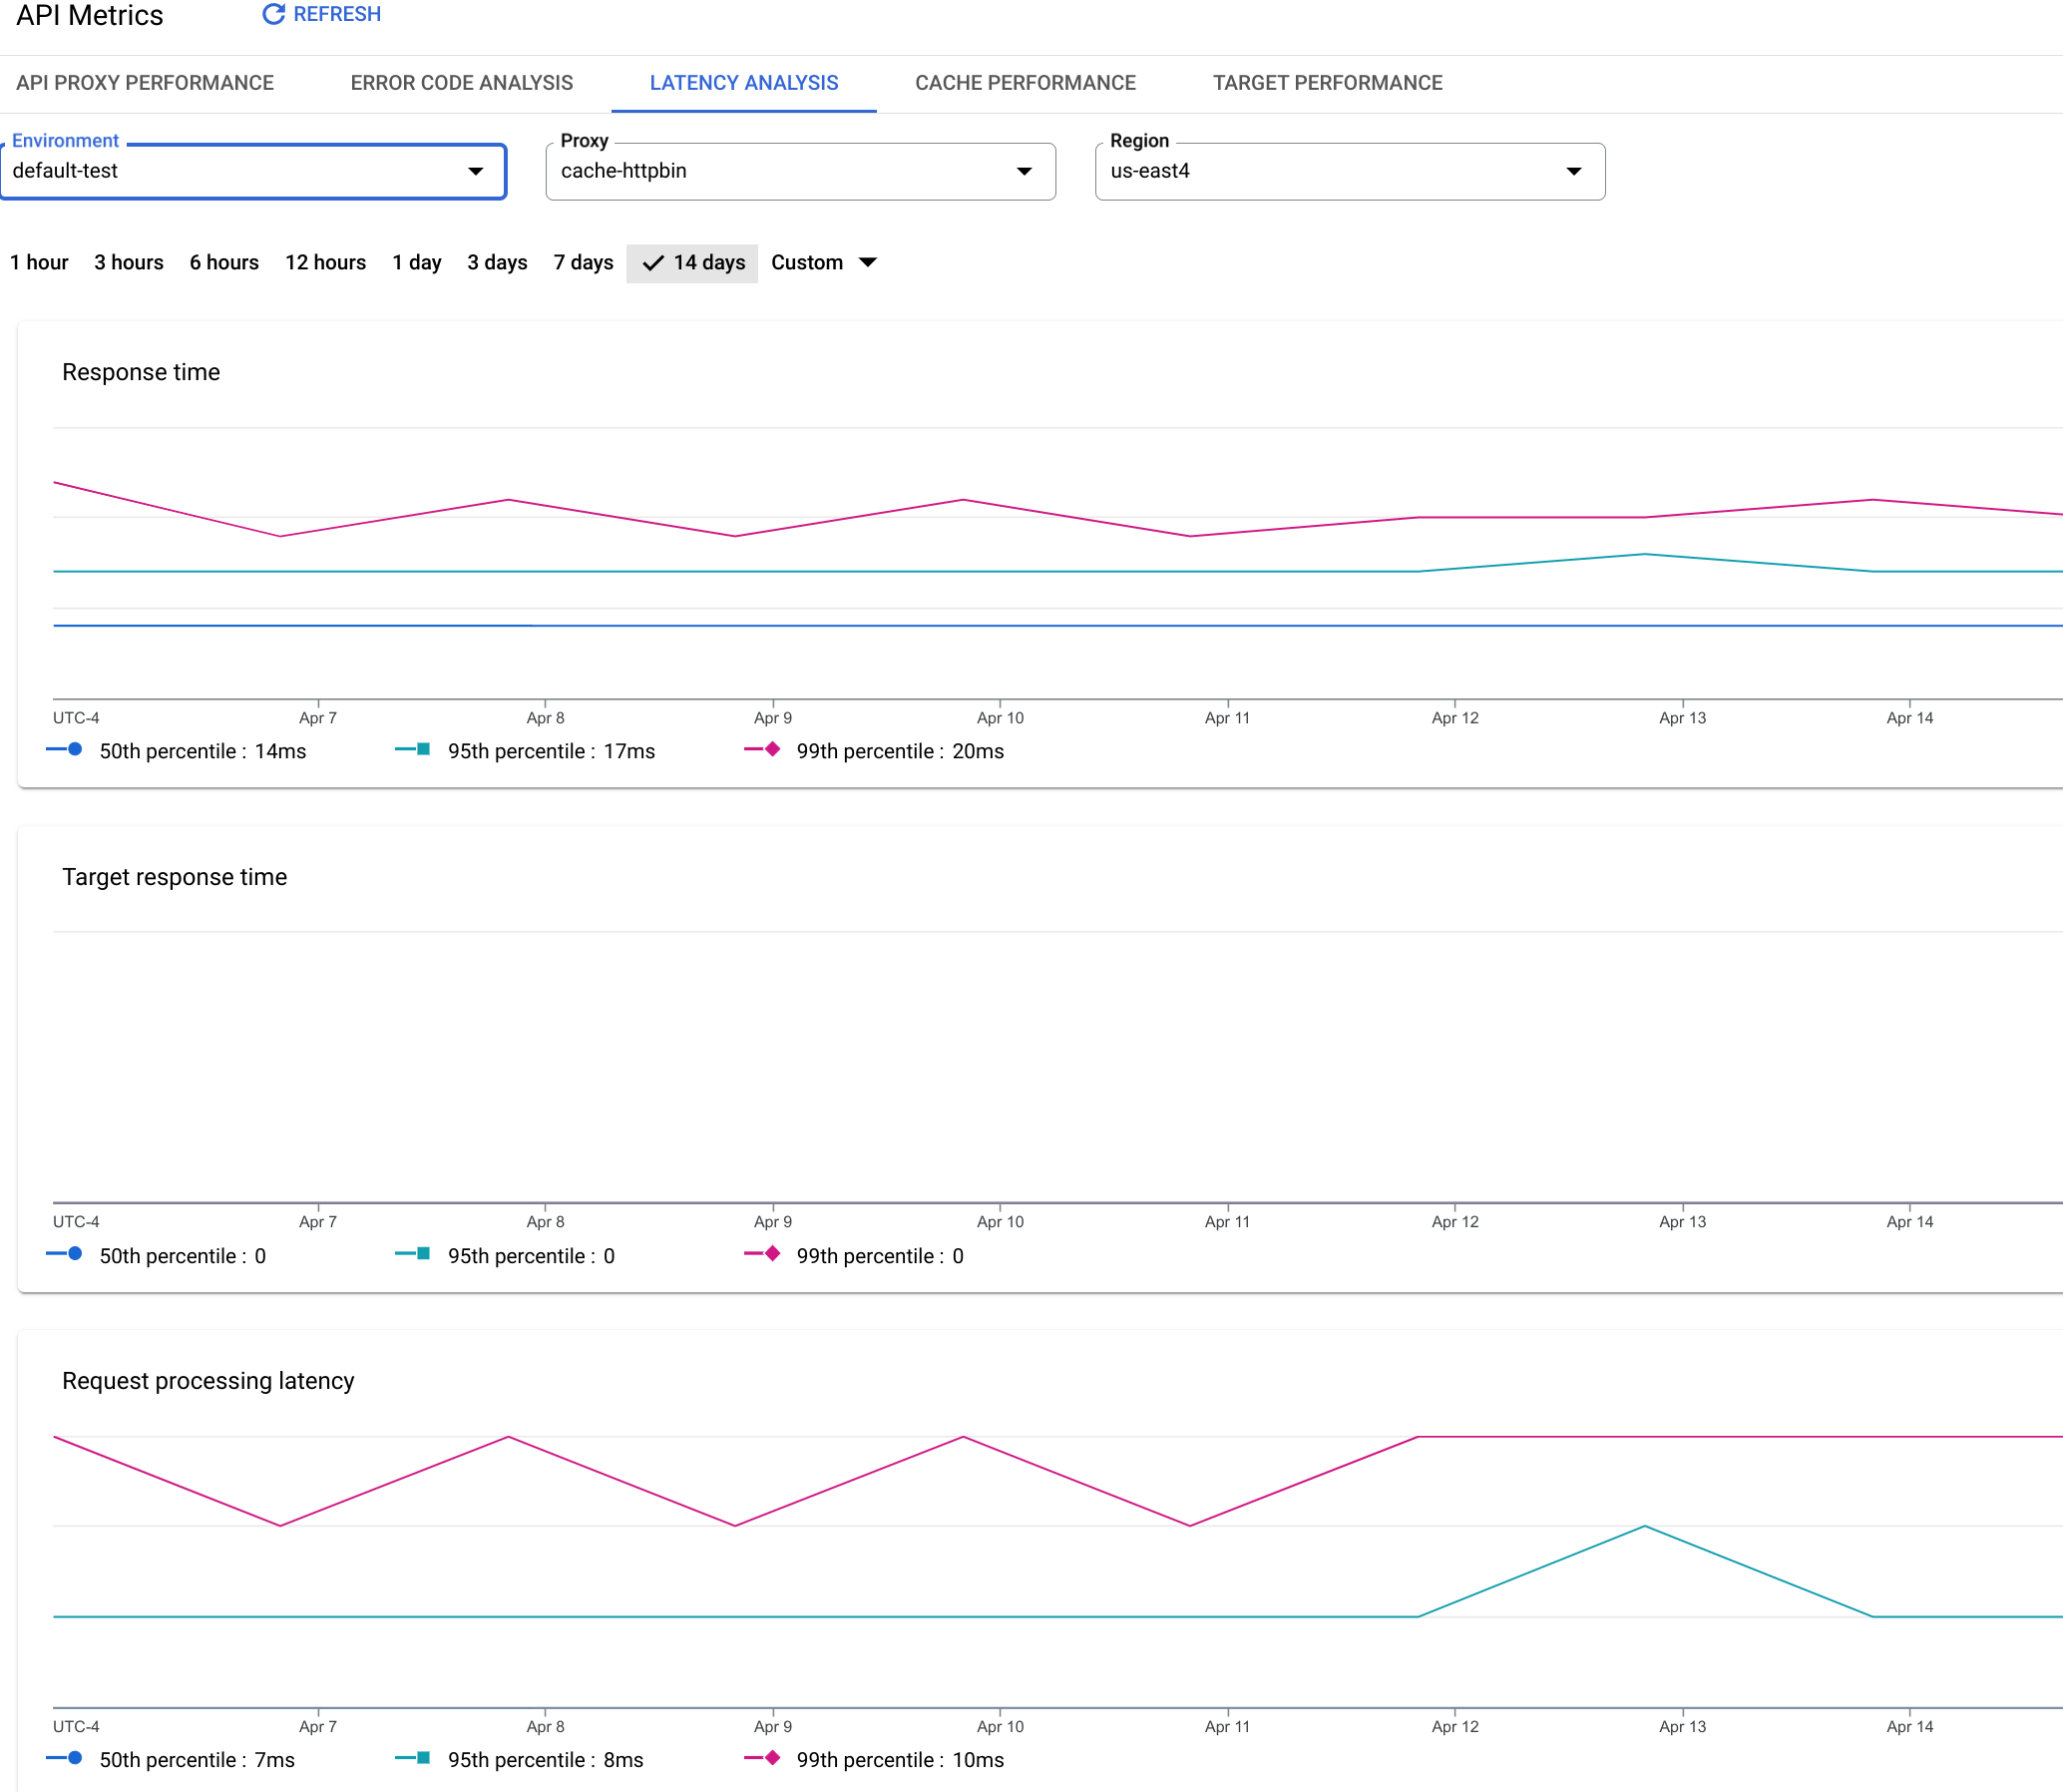Screen dimensions: 2063x1792
Task: Click the REFRESH icon to reload metrics
Action: pyautogui.click(x=272, y=14)
